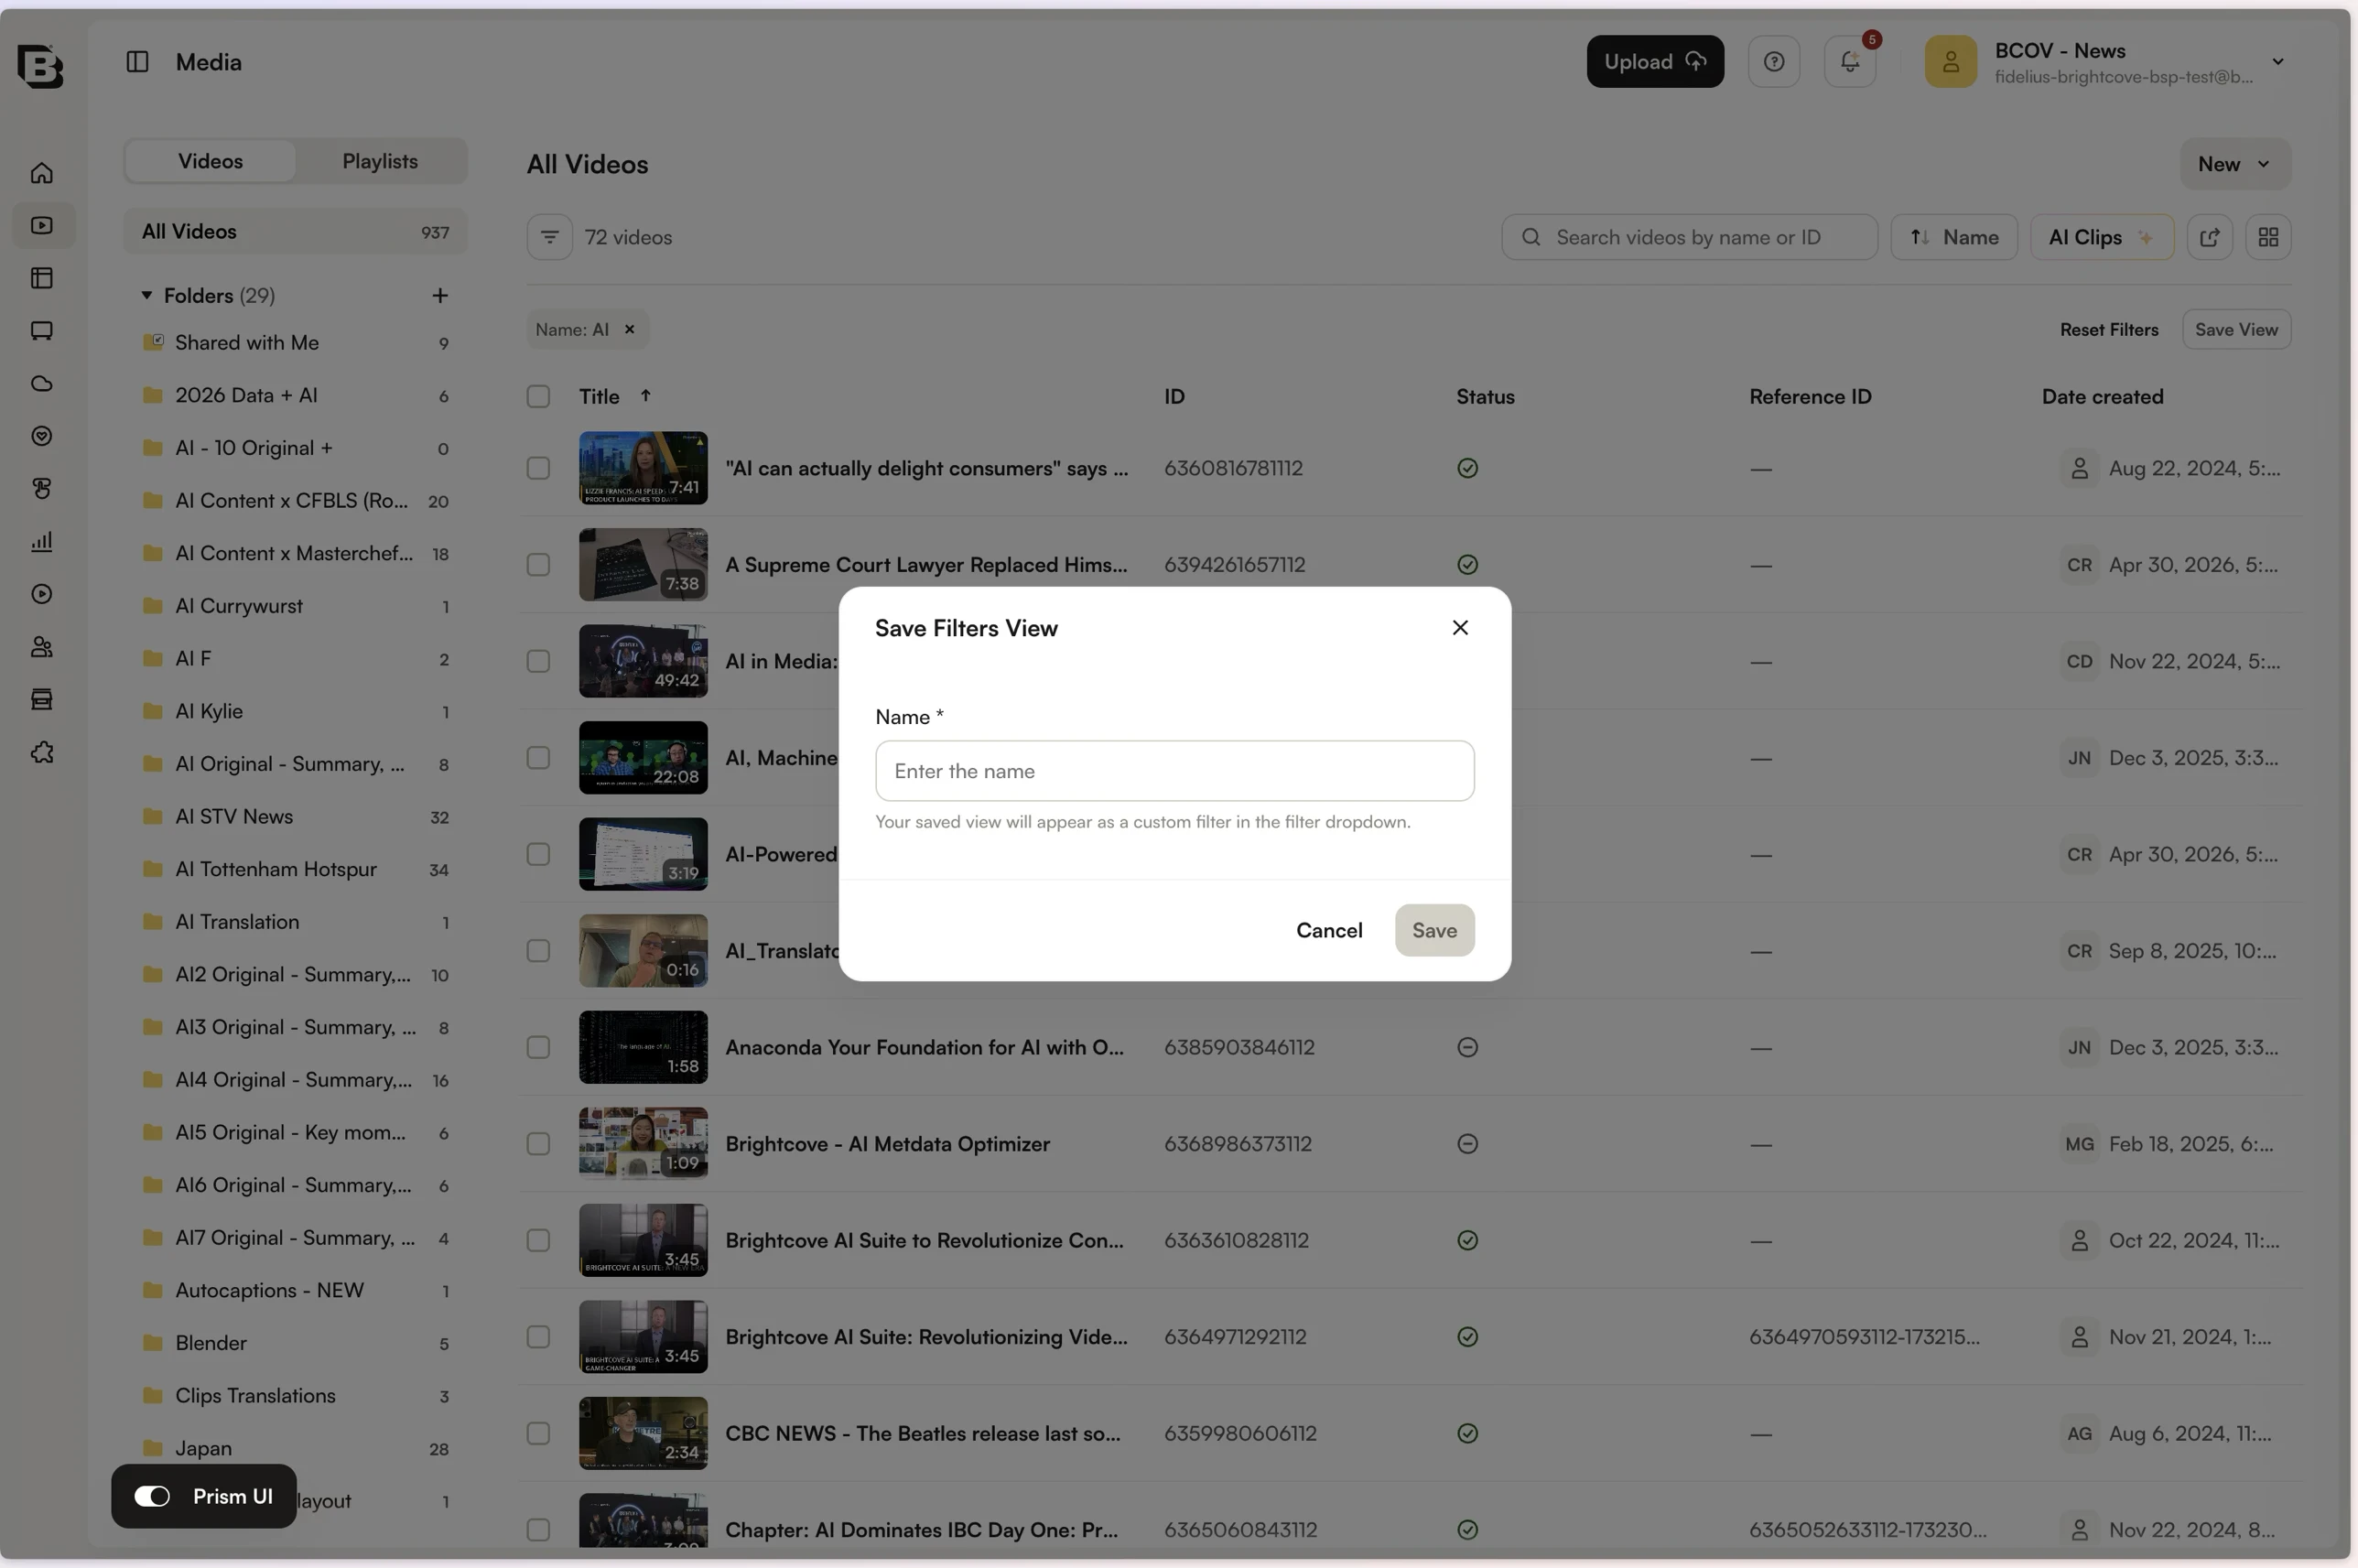Select the CBC NEWS Beatles video checkbox
The width and height of the screenshot is (2358, 1568).
click(538, 1433)
